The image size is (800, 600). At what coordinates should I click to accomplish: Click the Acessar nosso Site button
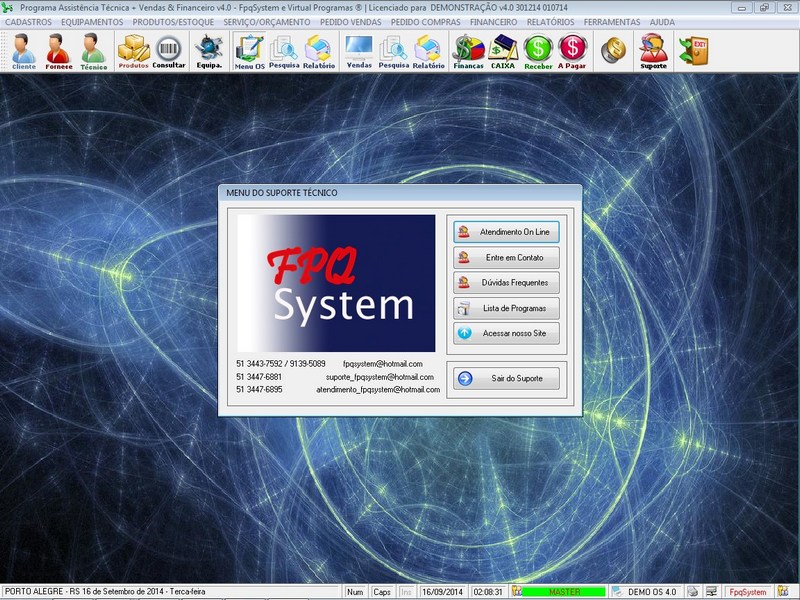506,333
